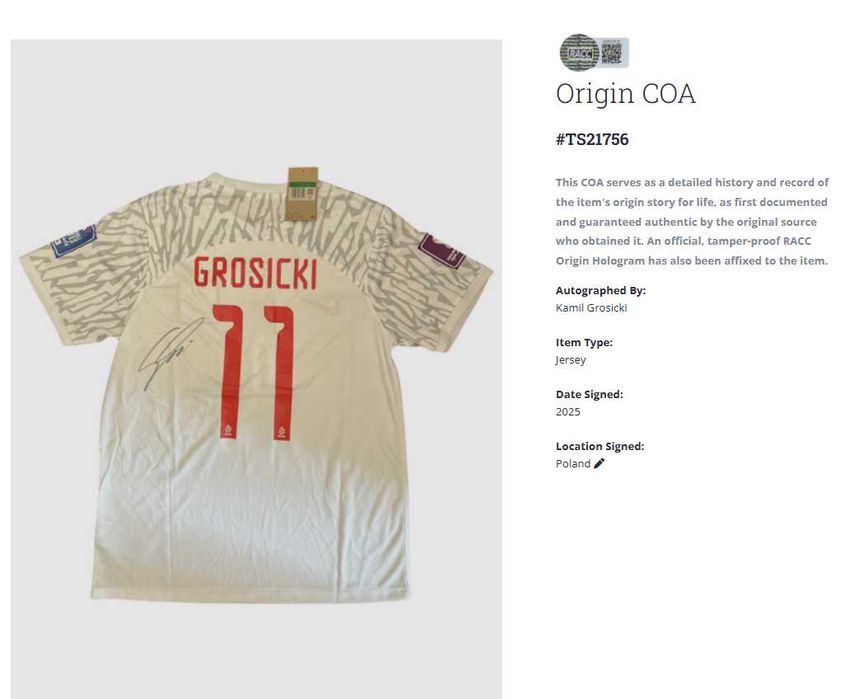Click the Origin COA heading

coord(625,93)
